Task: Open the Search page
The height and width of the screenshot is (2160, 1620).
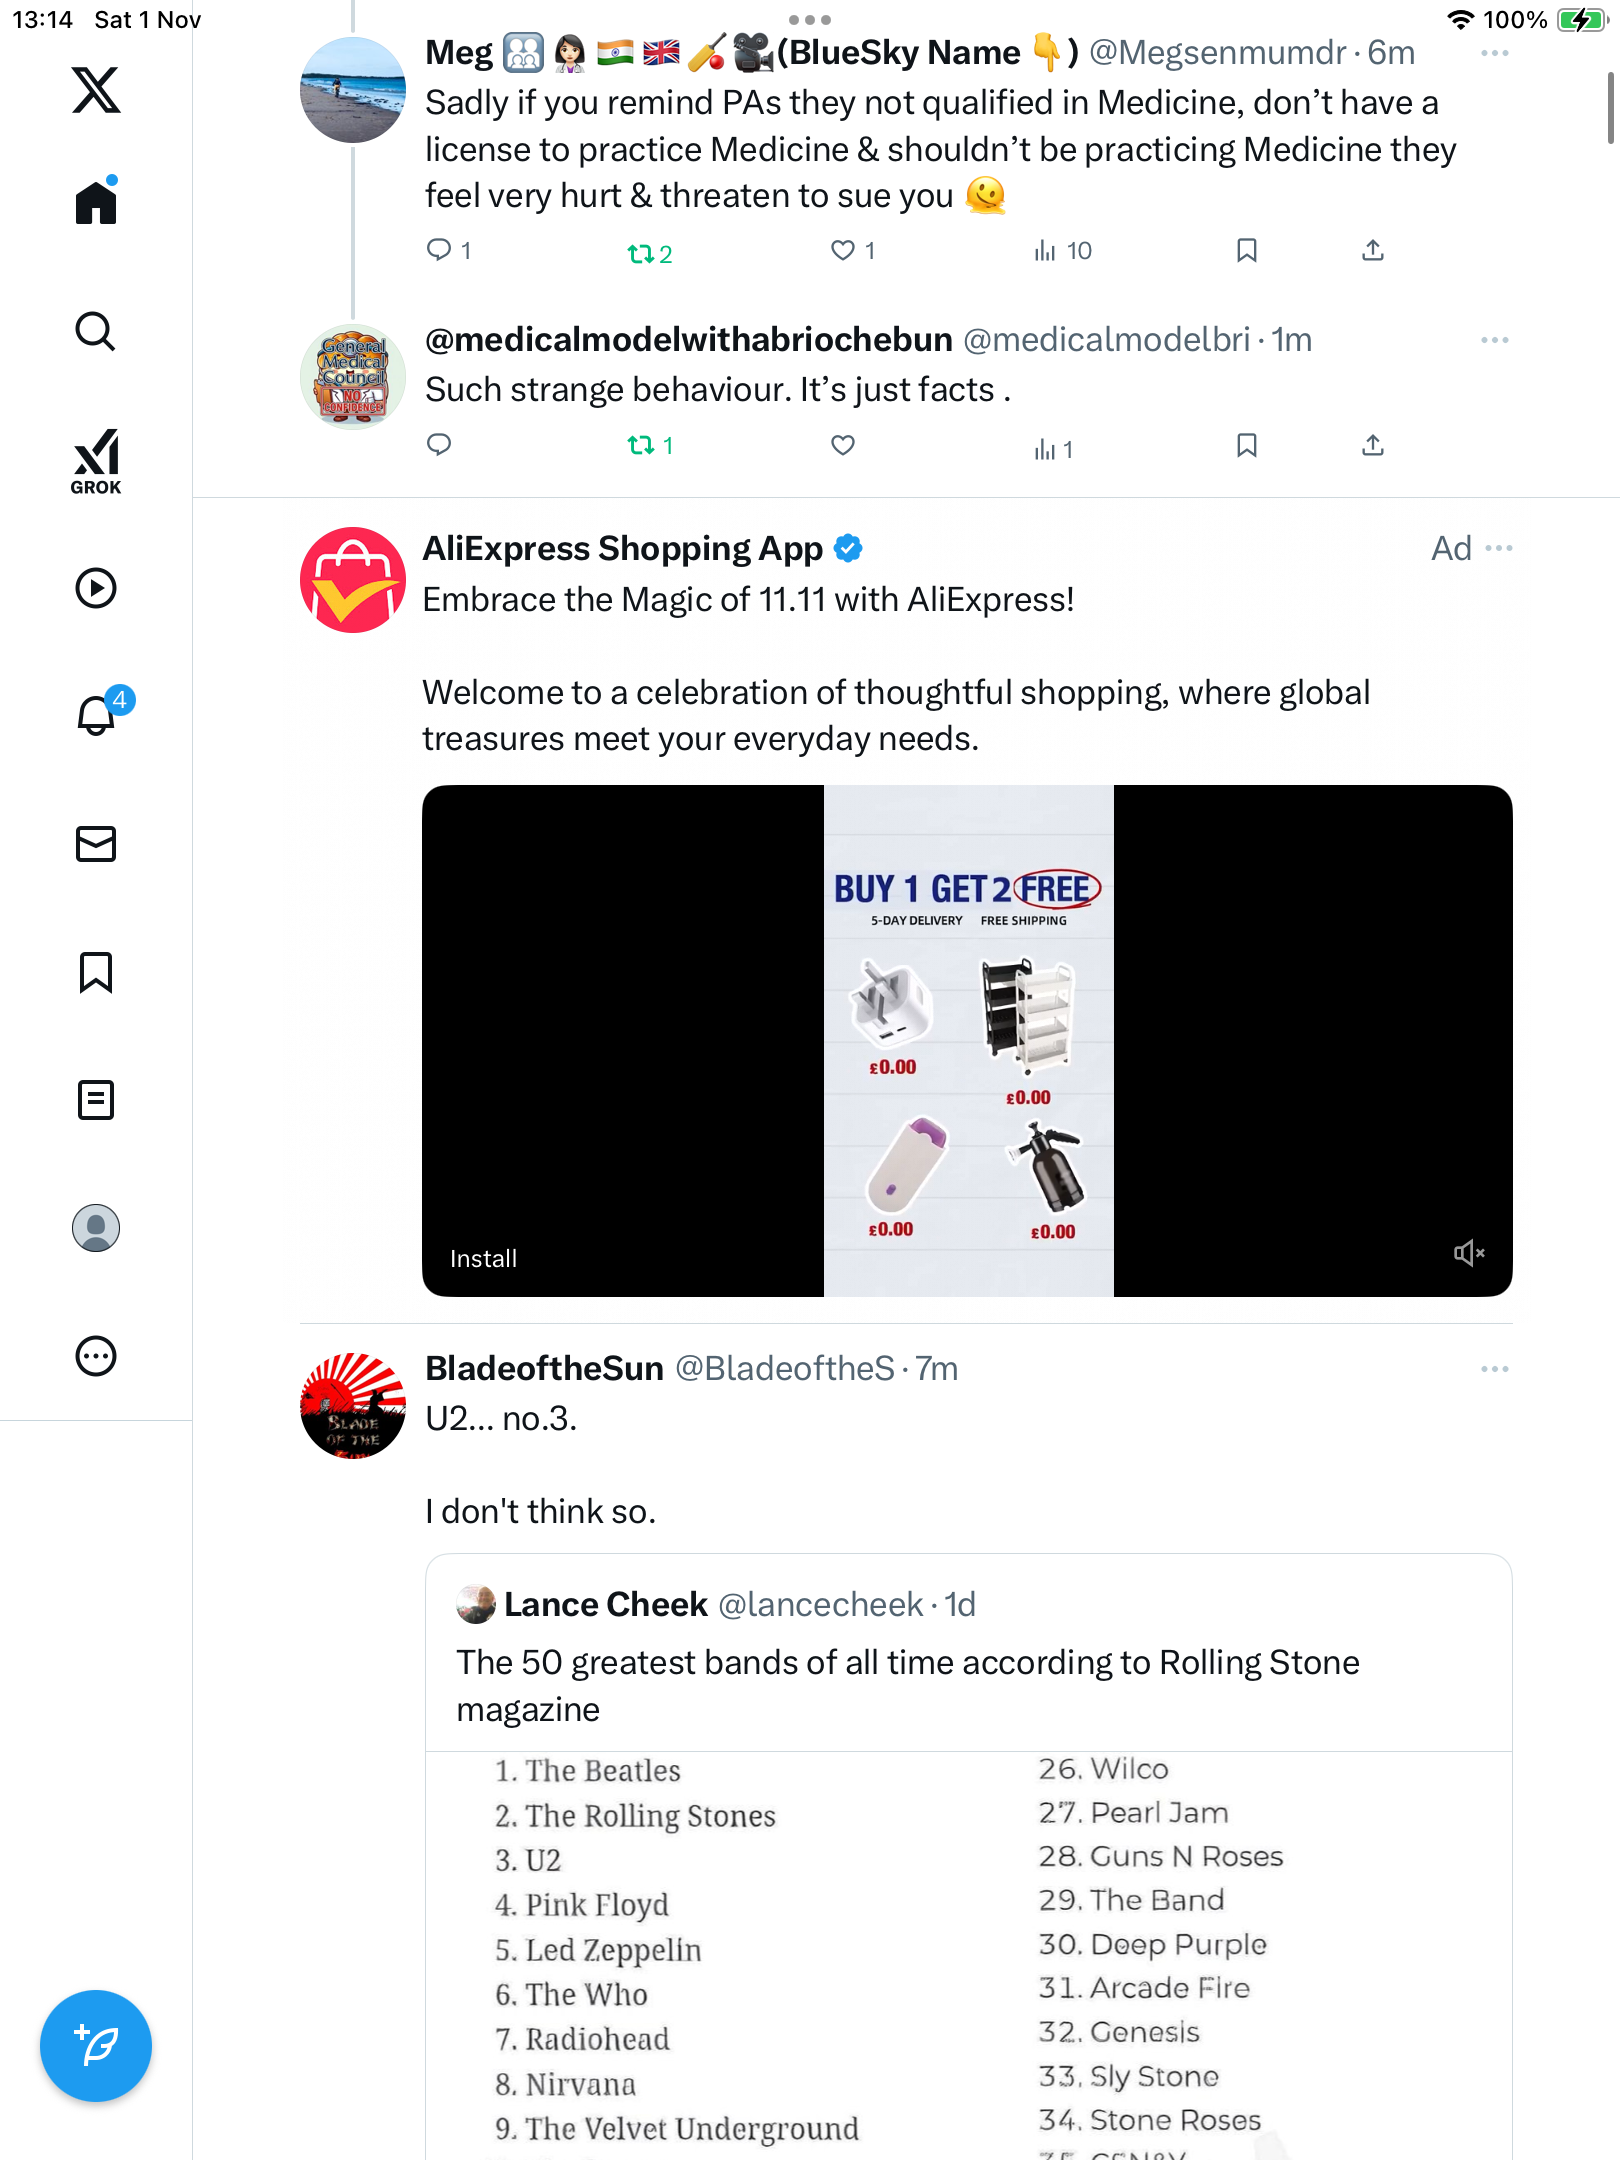Action: [x=96, y=332]
